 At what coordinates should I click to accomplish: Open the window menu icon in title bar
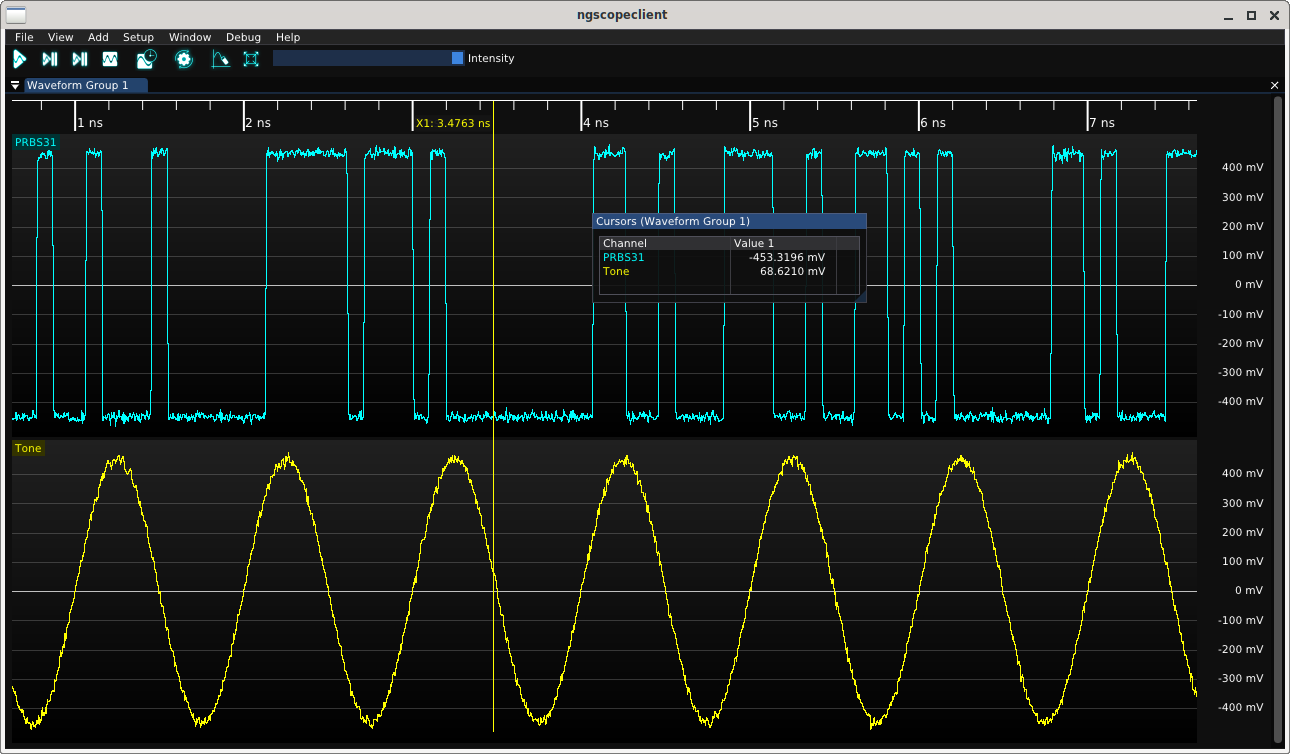coord(16,15)
